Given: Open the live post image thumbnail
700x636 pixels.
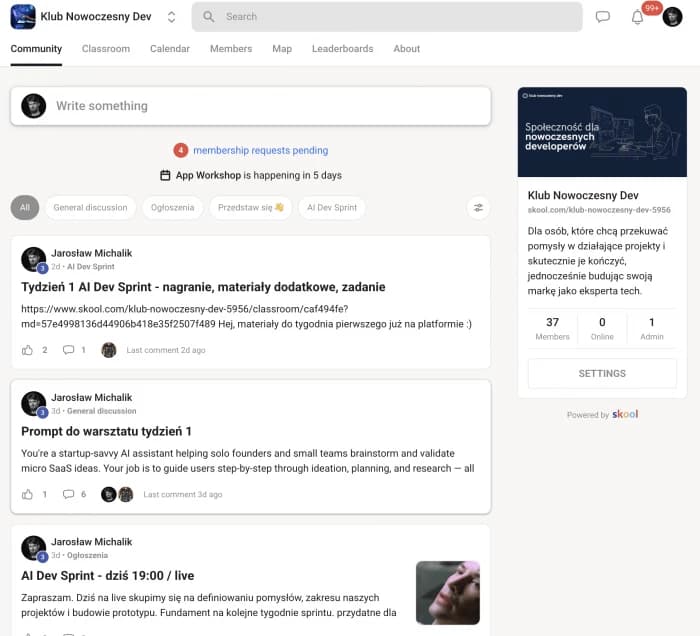Looking at the screenshot, I should click(448, 593).
